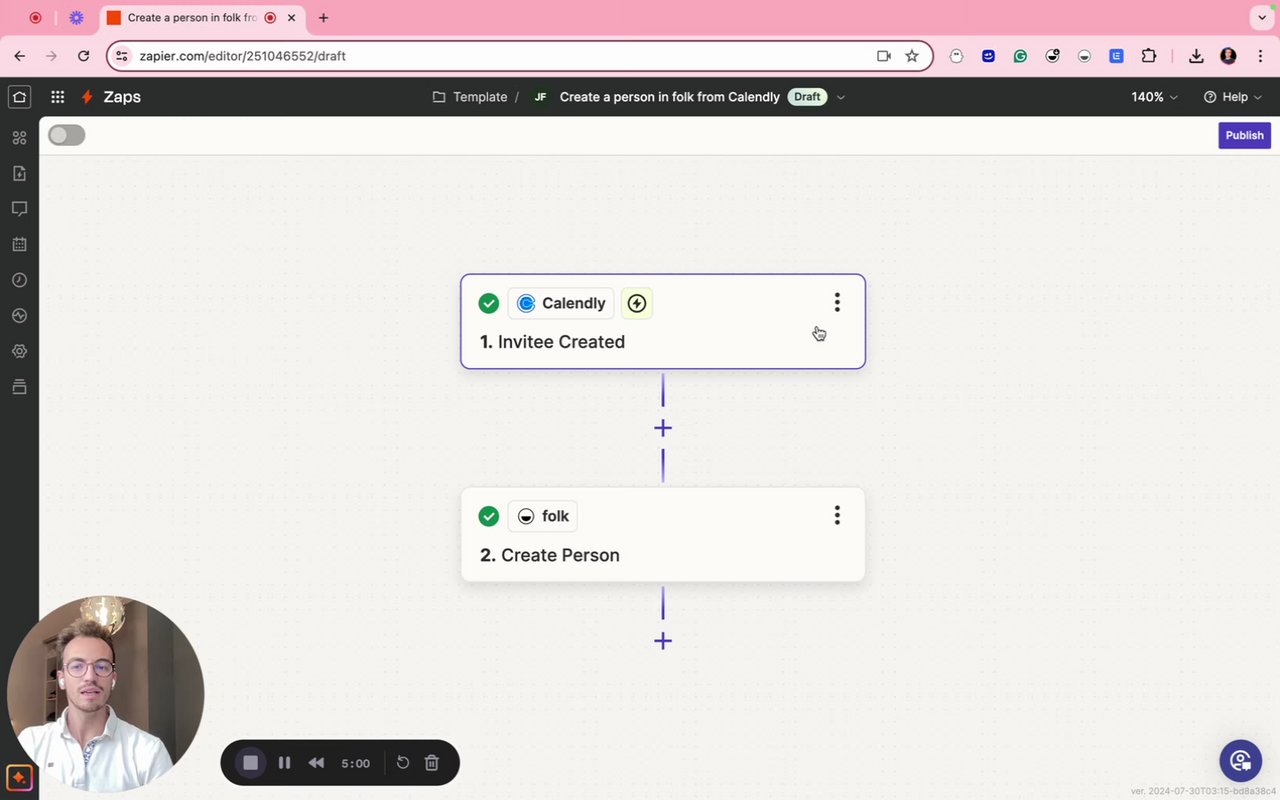Image resolution: width=1280 pixels, height=800 pixels.
Task: Publish the Zap
Action: pyautogui.click(x=1244, y=135)
